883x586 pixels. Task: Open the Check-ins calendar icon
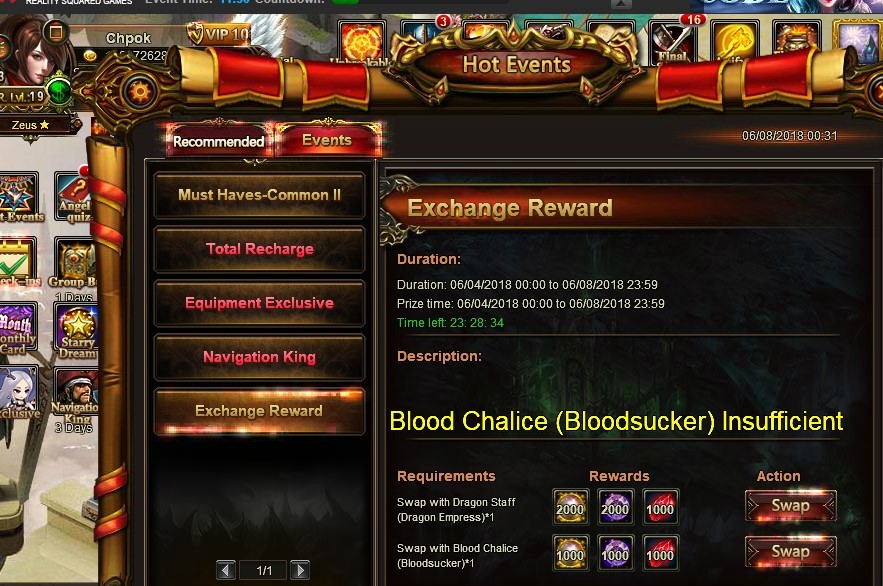18,262
